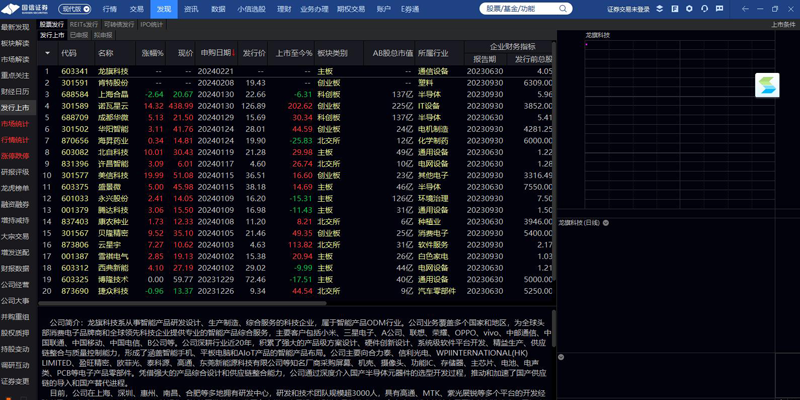Image resolution: width=800 pixels, height=400 pixels.
Task: Switch to the 可转债发行 sub-tab
Action: [x=119, y=24]
